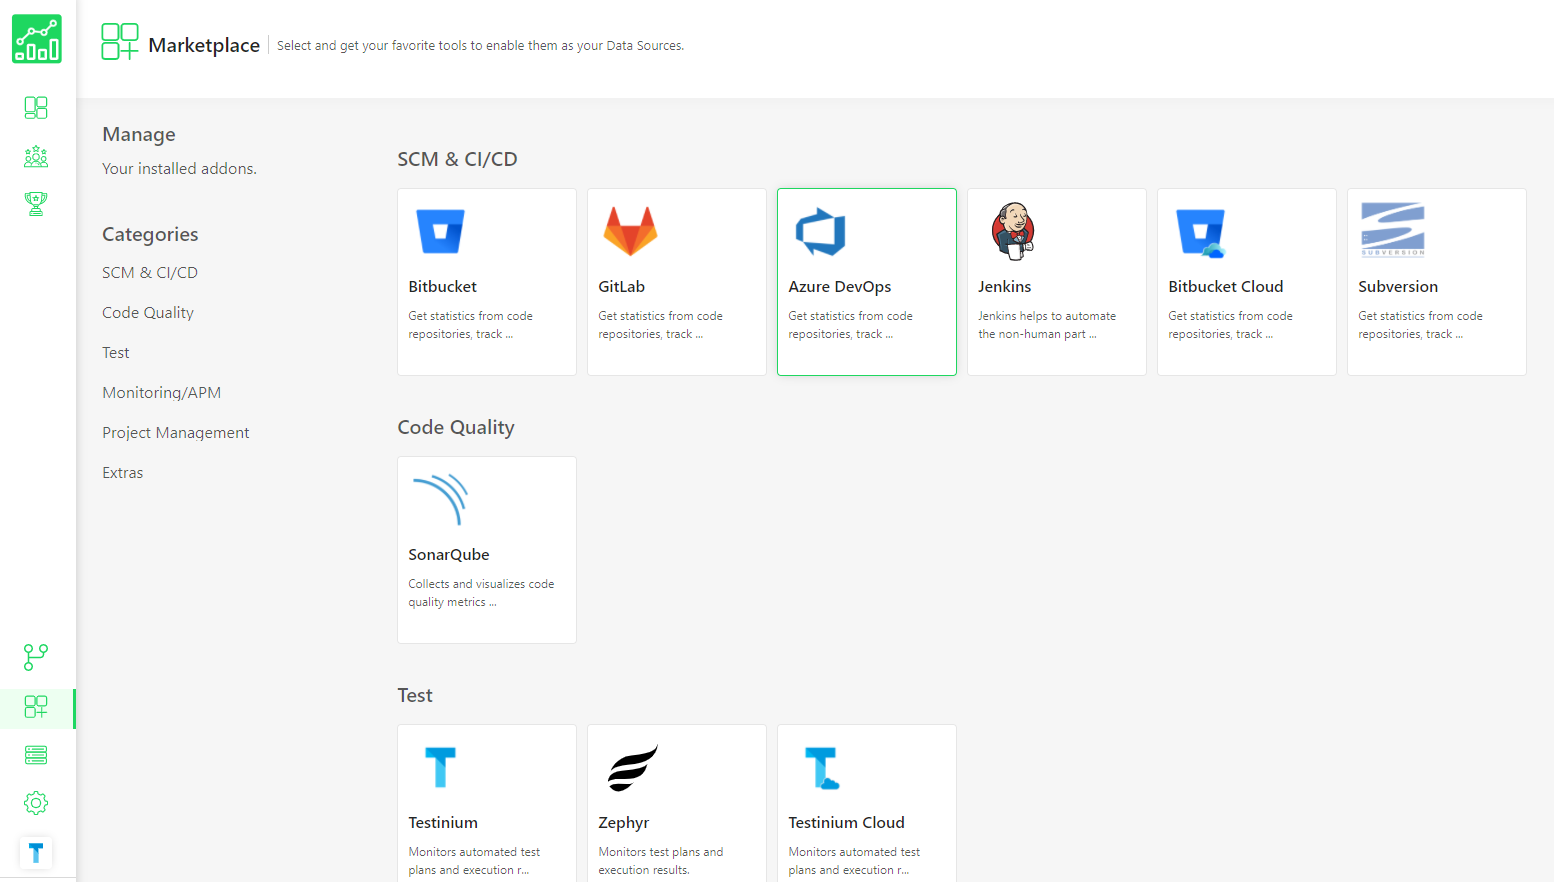Open the server stack icon in sidebar

pos(36,755)
